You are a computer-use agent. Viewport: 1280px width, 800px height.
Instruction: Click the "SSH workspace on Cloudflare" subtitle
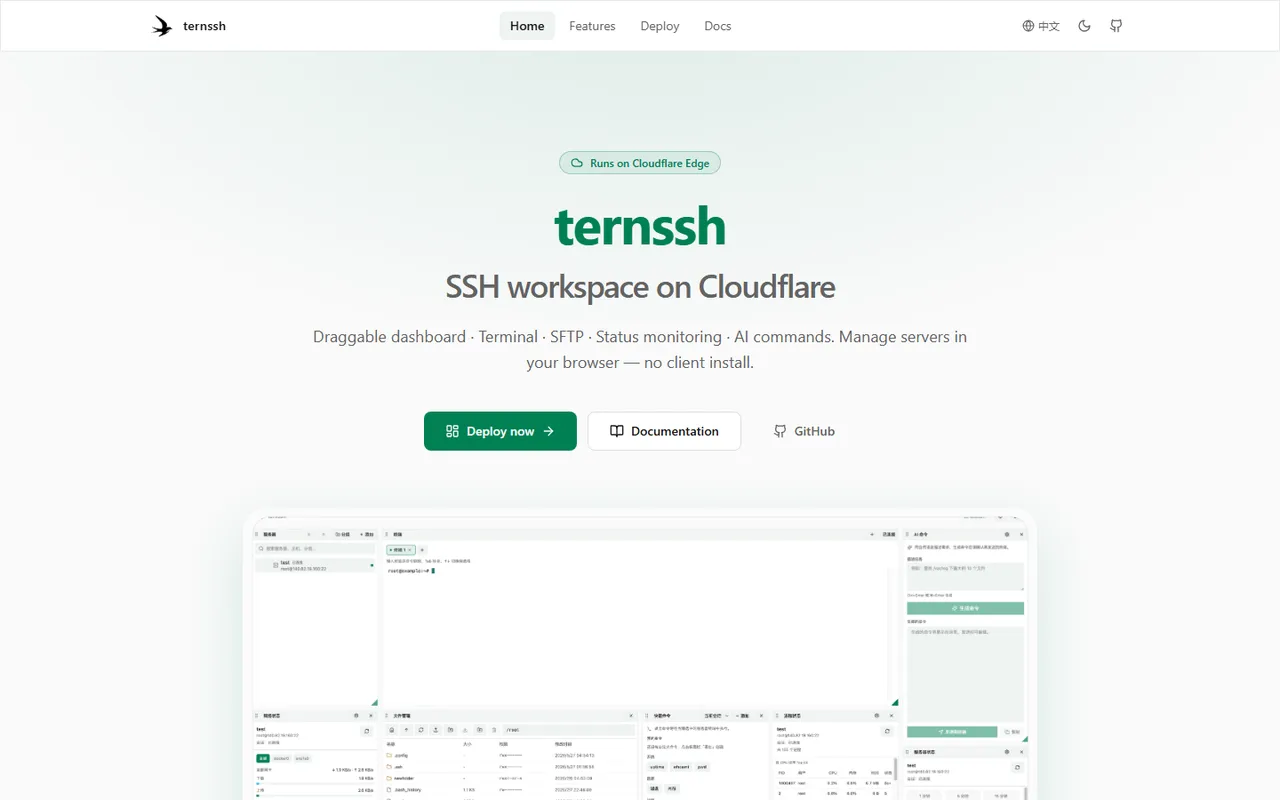click(x=640, y=287)
